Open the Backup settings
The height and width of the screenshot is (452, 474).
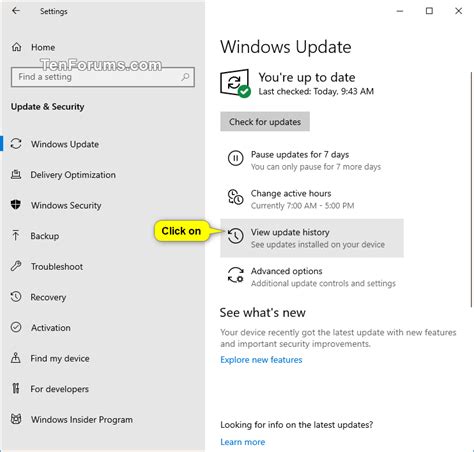[45, 236]
